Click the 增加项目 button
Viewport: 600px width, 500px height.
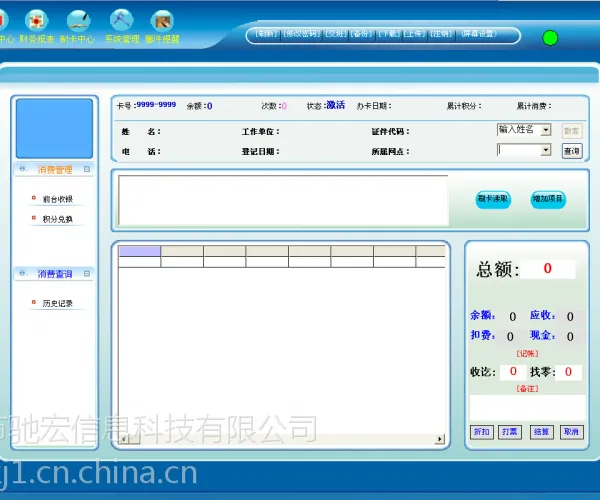click(548, 199)
